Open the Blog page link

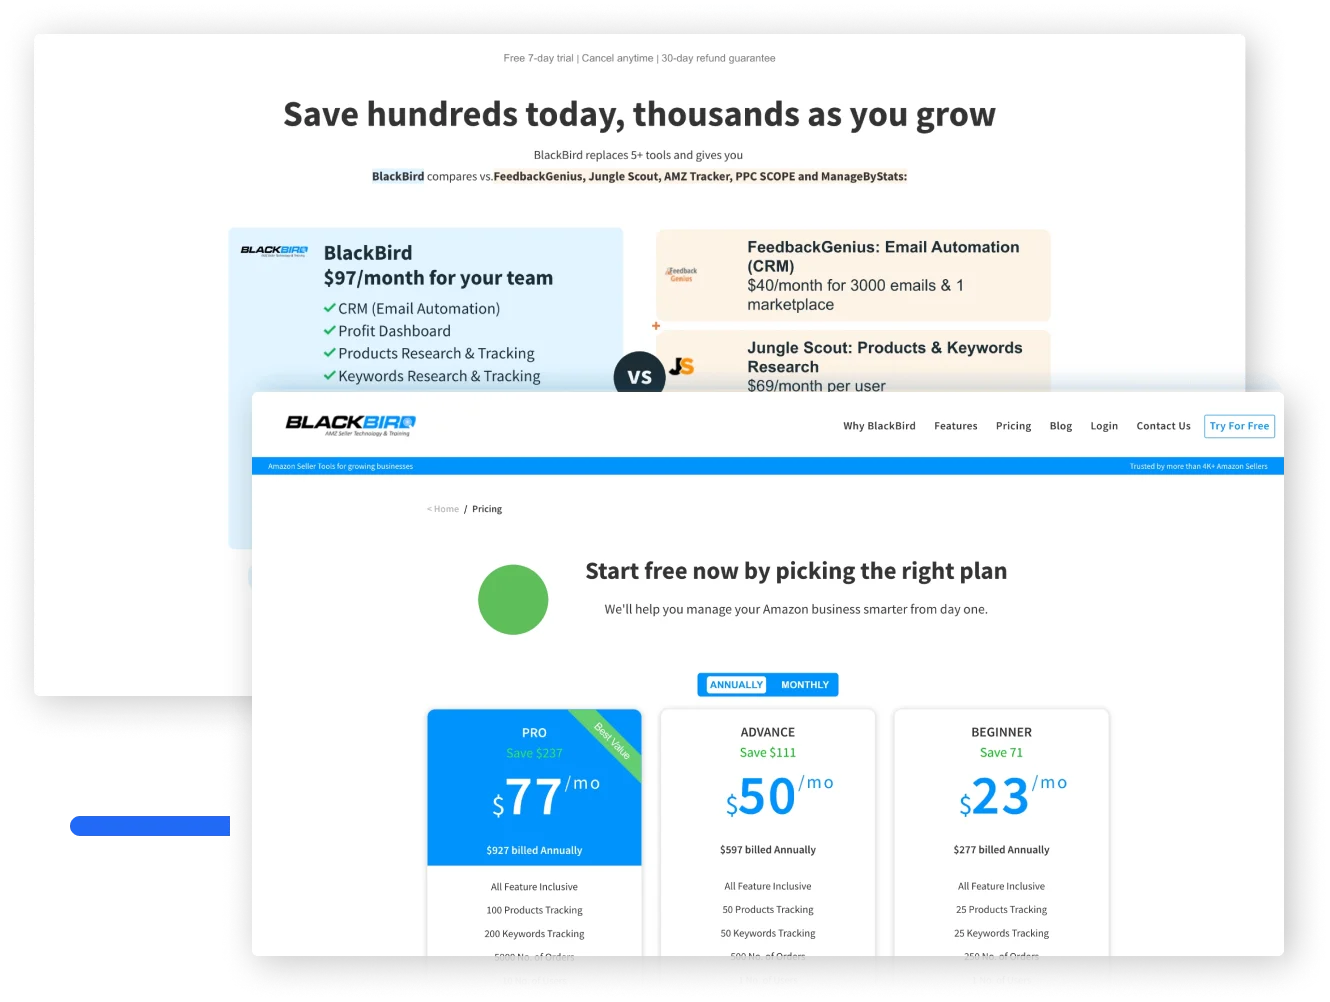pyautogui.click(x=1060, y=426)
